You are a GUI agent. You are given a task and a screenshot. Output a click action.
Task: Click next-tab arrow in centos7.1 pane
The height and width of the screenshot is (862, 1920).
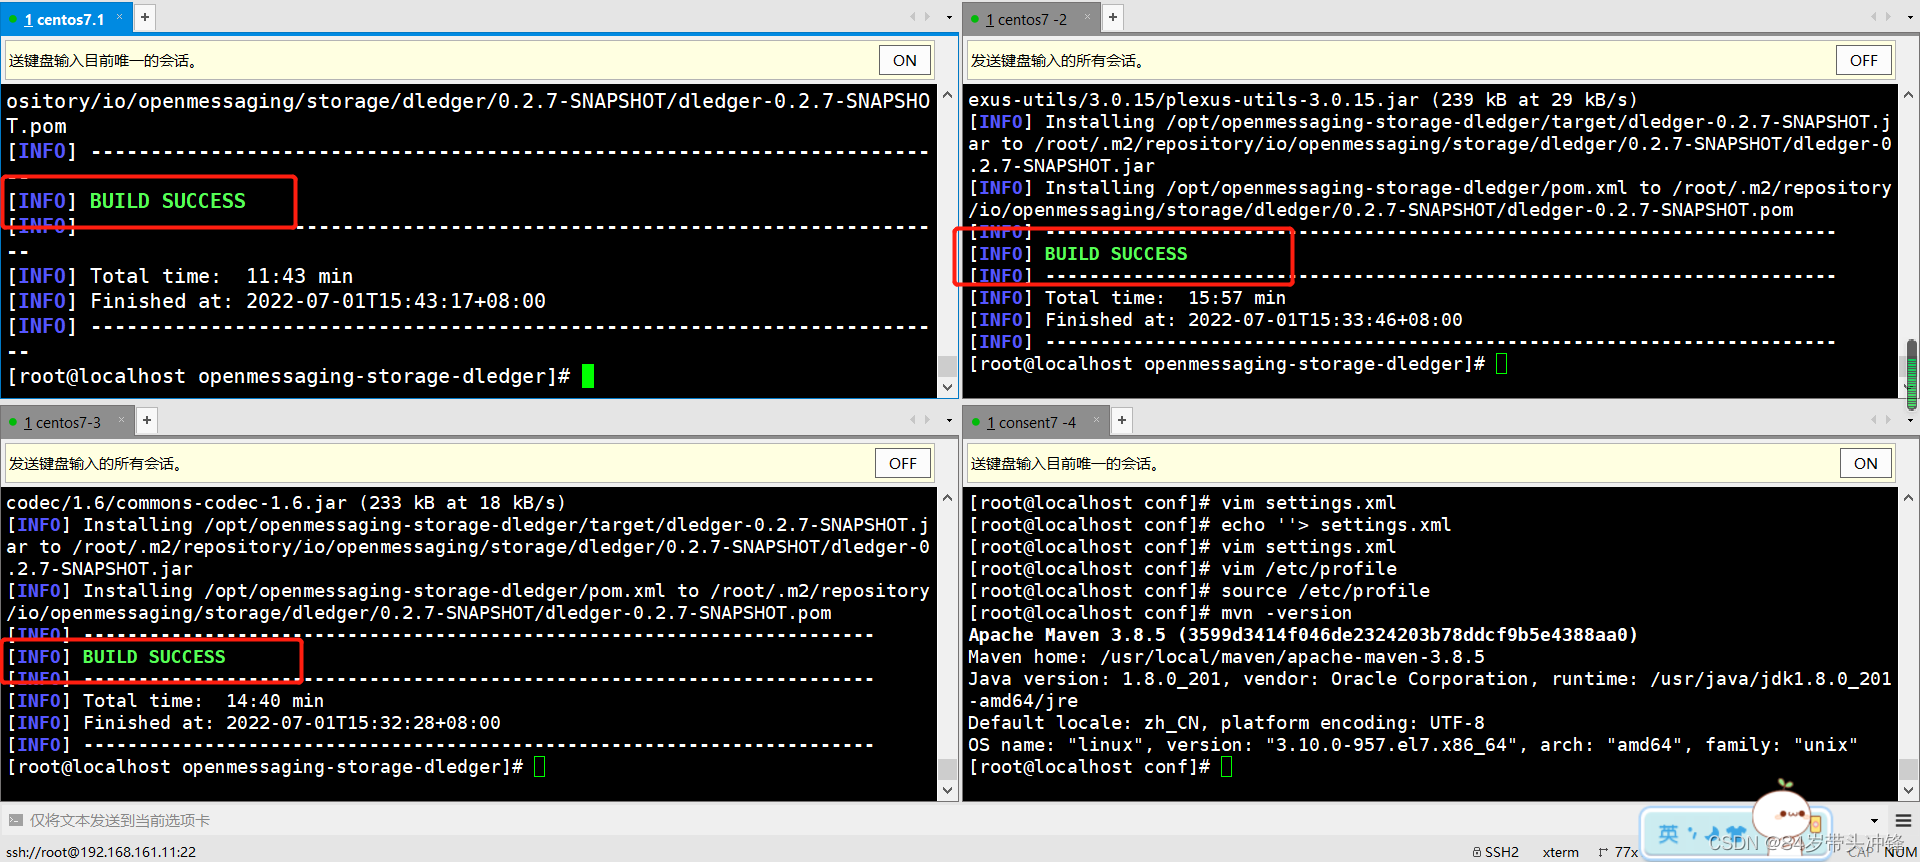(x=927, y=16)
